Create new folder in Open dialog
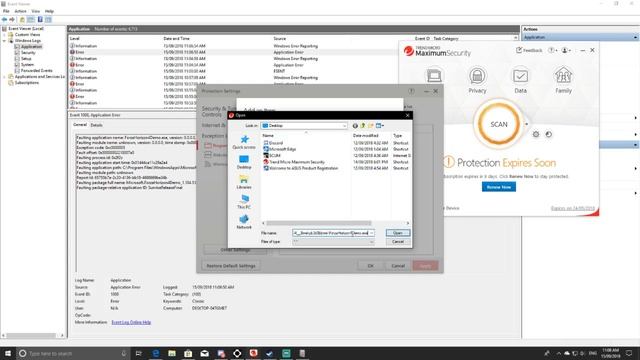 click(x=371, y=126)
